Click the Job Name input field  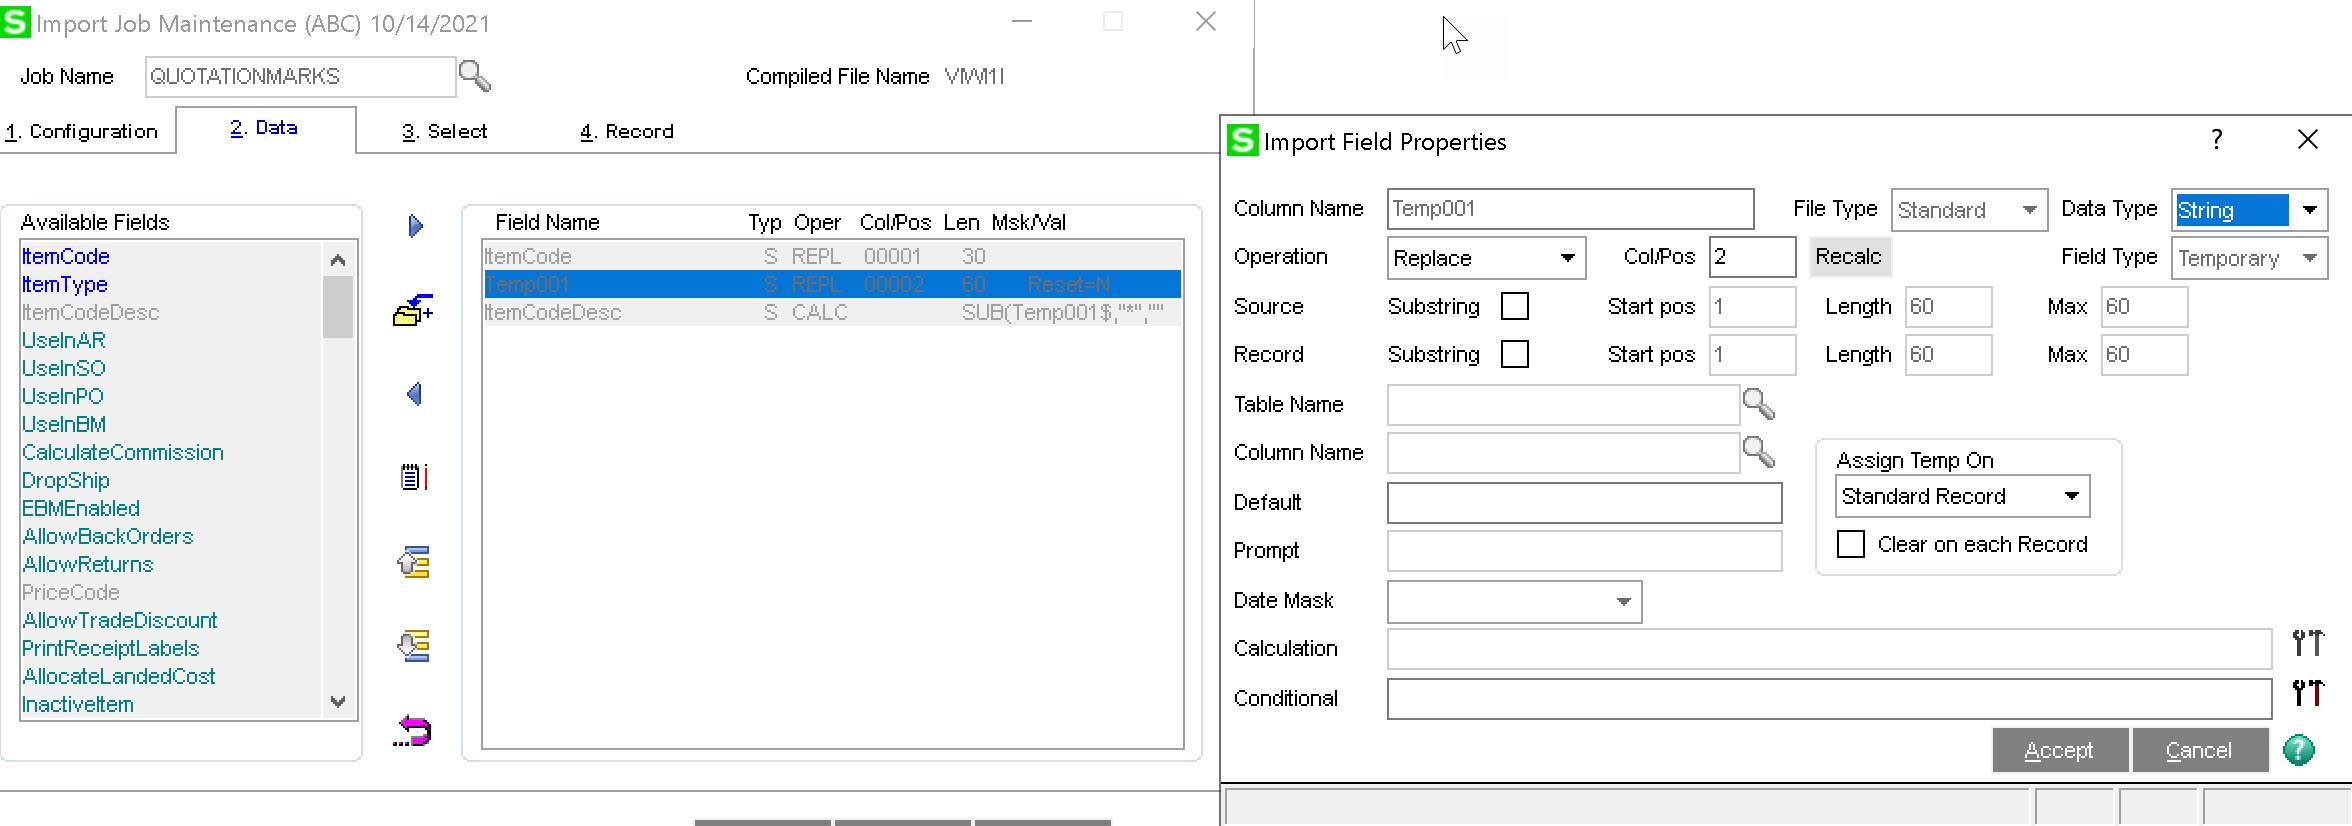(x=300, y=76)
